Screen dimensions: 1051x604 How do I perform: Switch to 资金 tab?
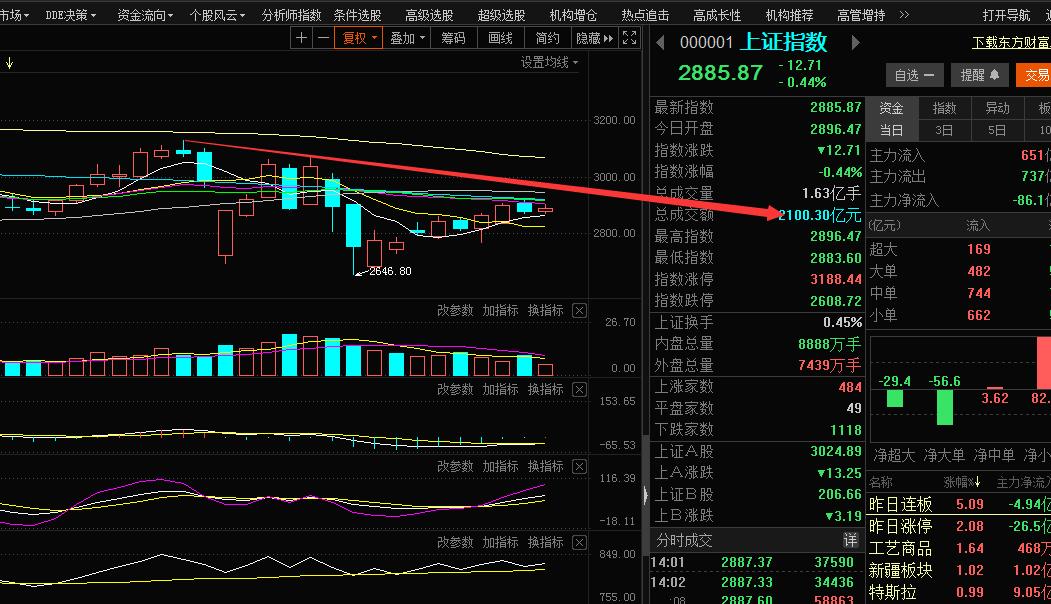[891, 107]
